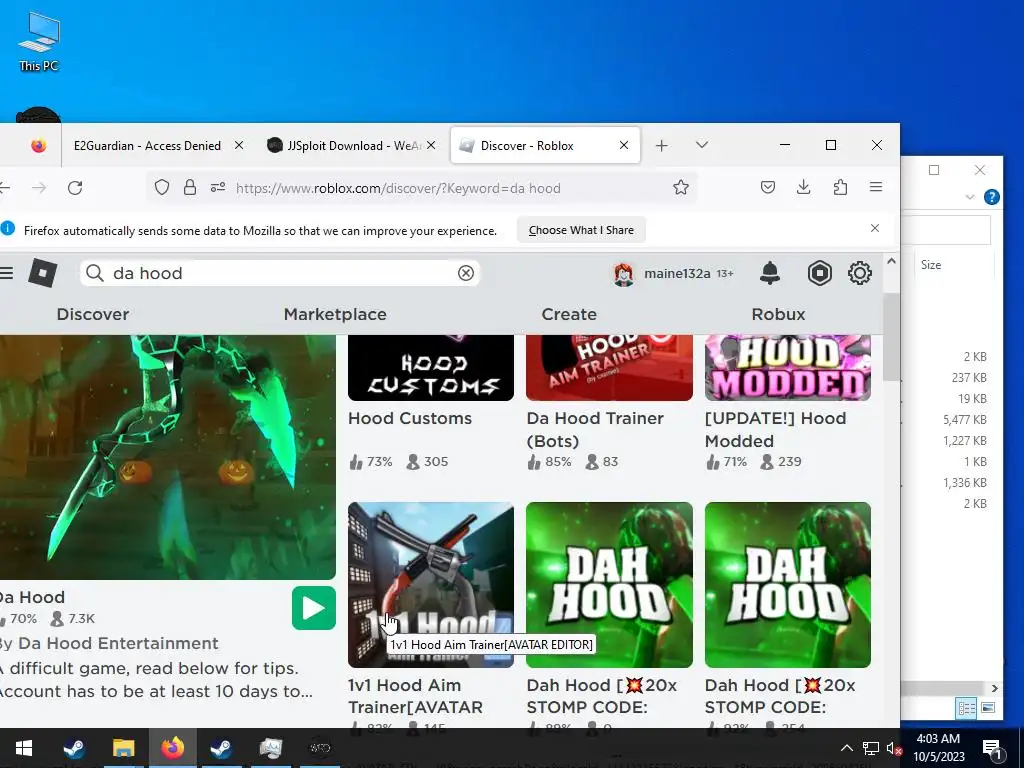Open Roblox settings gear
Viewport: 1024px width, 768px height.
click(860, 273)
